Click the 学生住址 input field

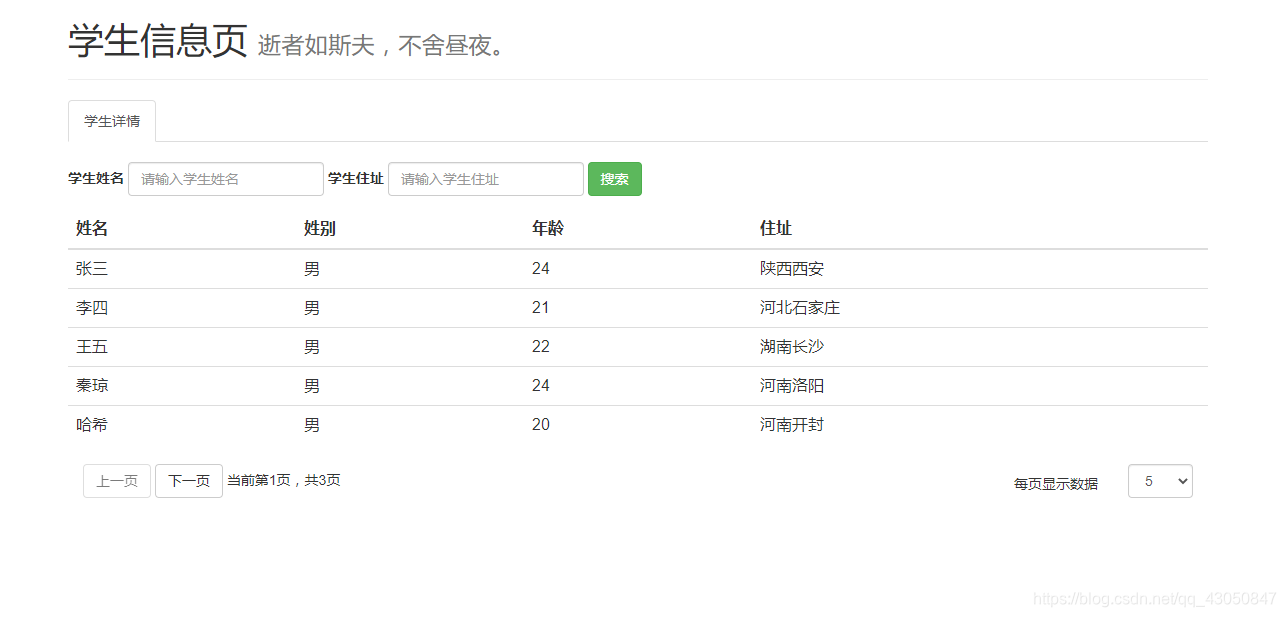pos(486,179)
